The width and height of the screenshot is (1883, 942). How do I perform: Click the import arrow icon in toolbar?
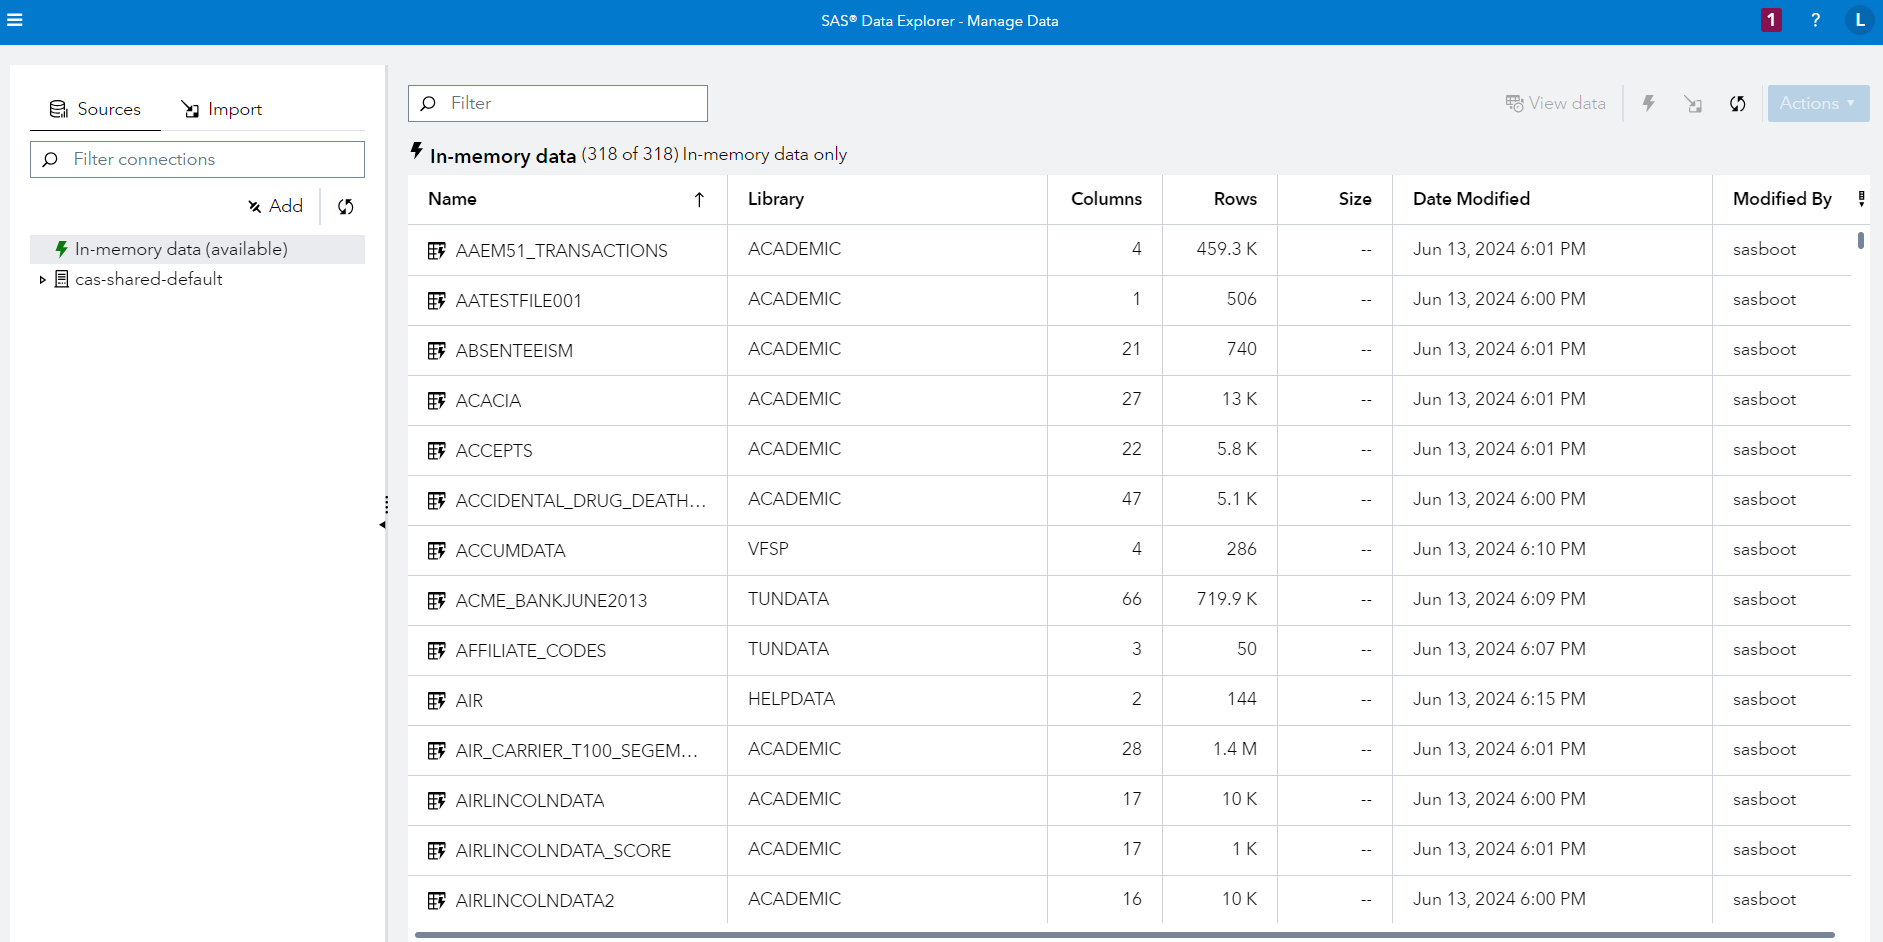pyautogui.click(x=1693, y=104)
